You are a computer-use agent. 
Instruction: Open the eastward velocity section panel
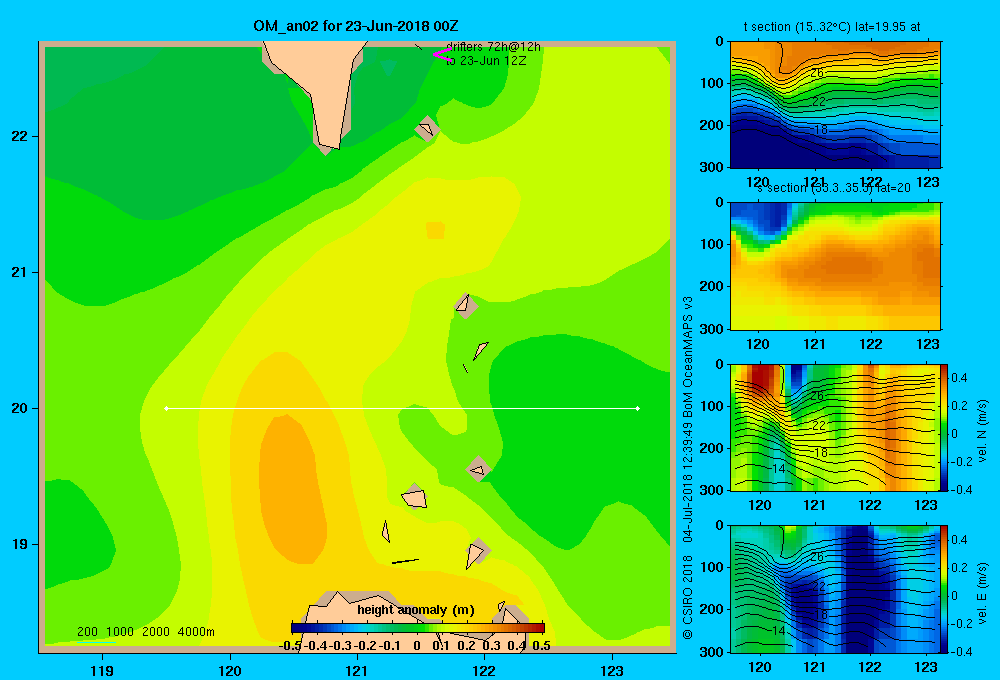(835, 588)
